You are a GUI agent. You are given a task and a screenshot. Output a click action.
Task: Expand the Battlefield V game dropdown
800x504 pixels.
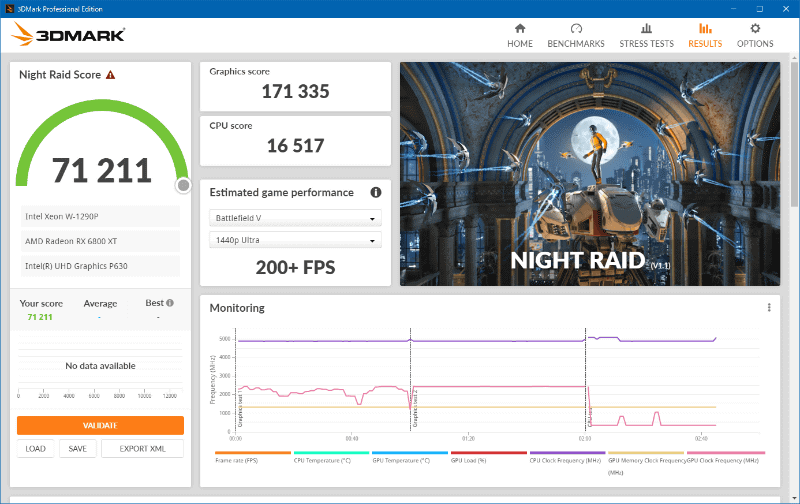(x=295, y=218)
